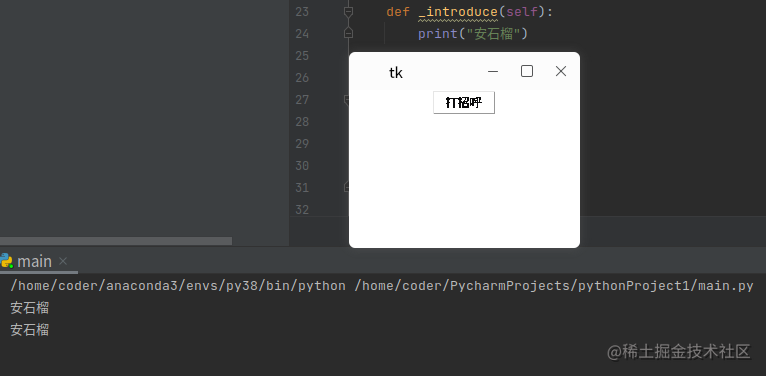Click the 打招呼 button in tk window
Screen dimensions: 766x376
pyautogui.click(x=464, y=103)
